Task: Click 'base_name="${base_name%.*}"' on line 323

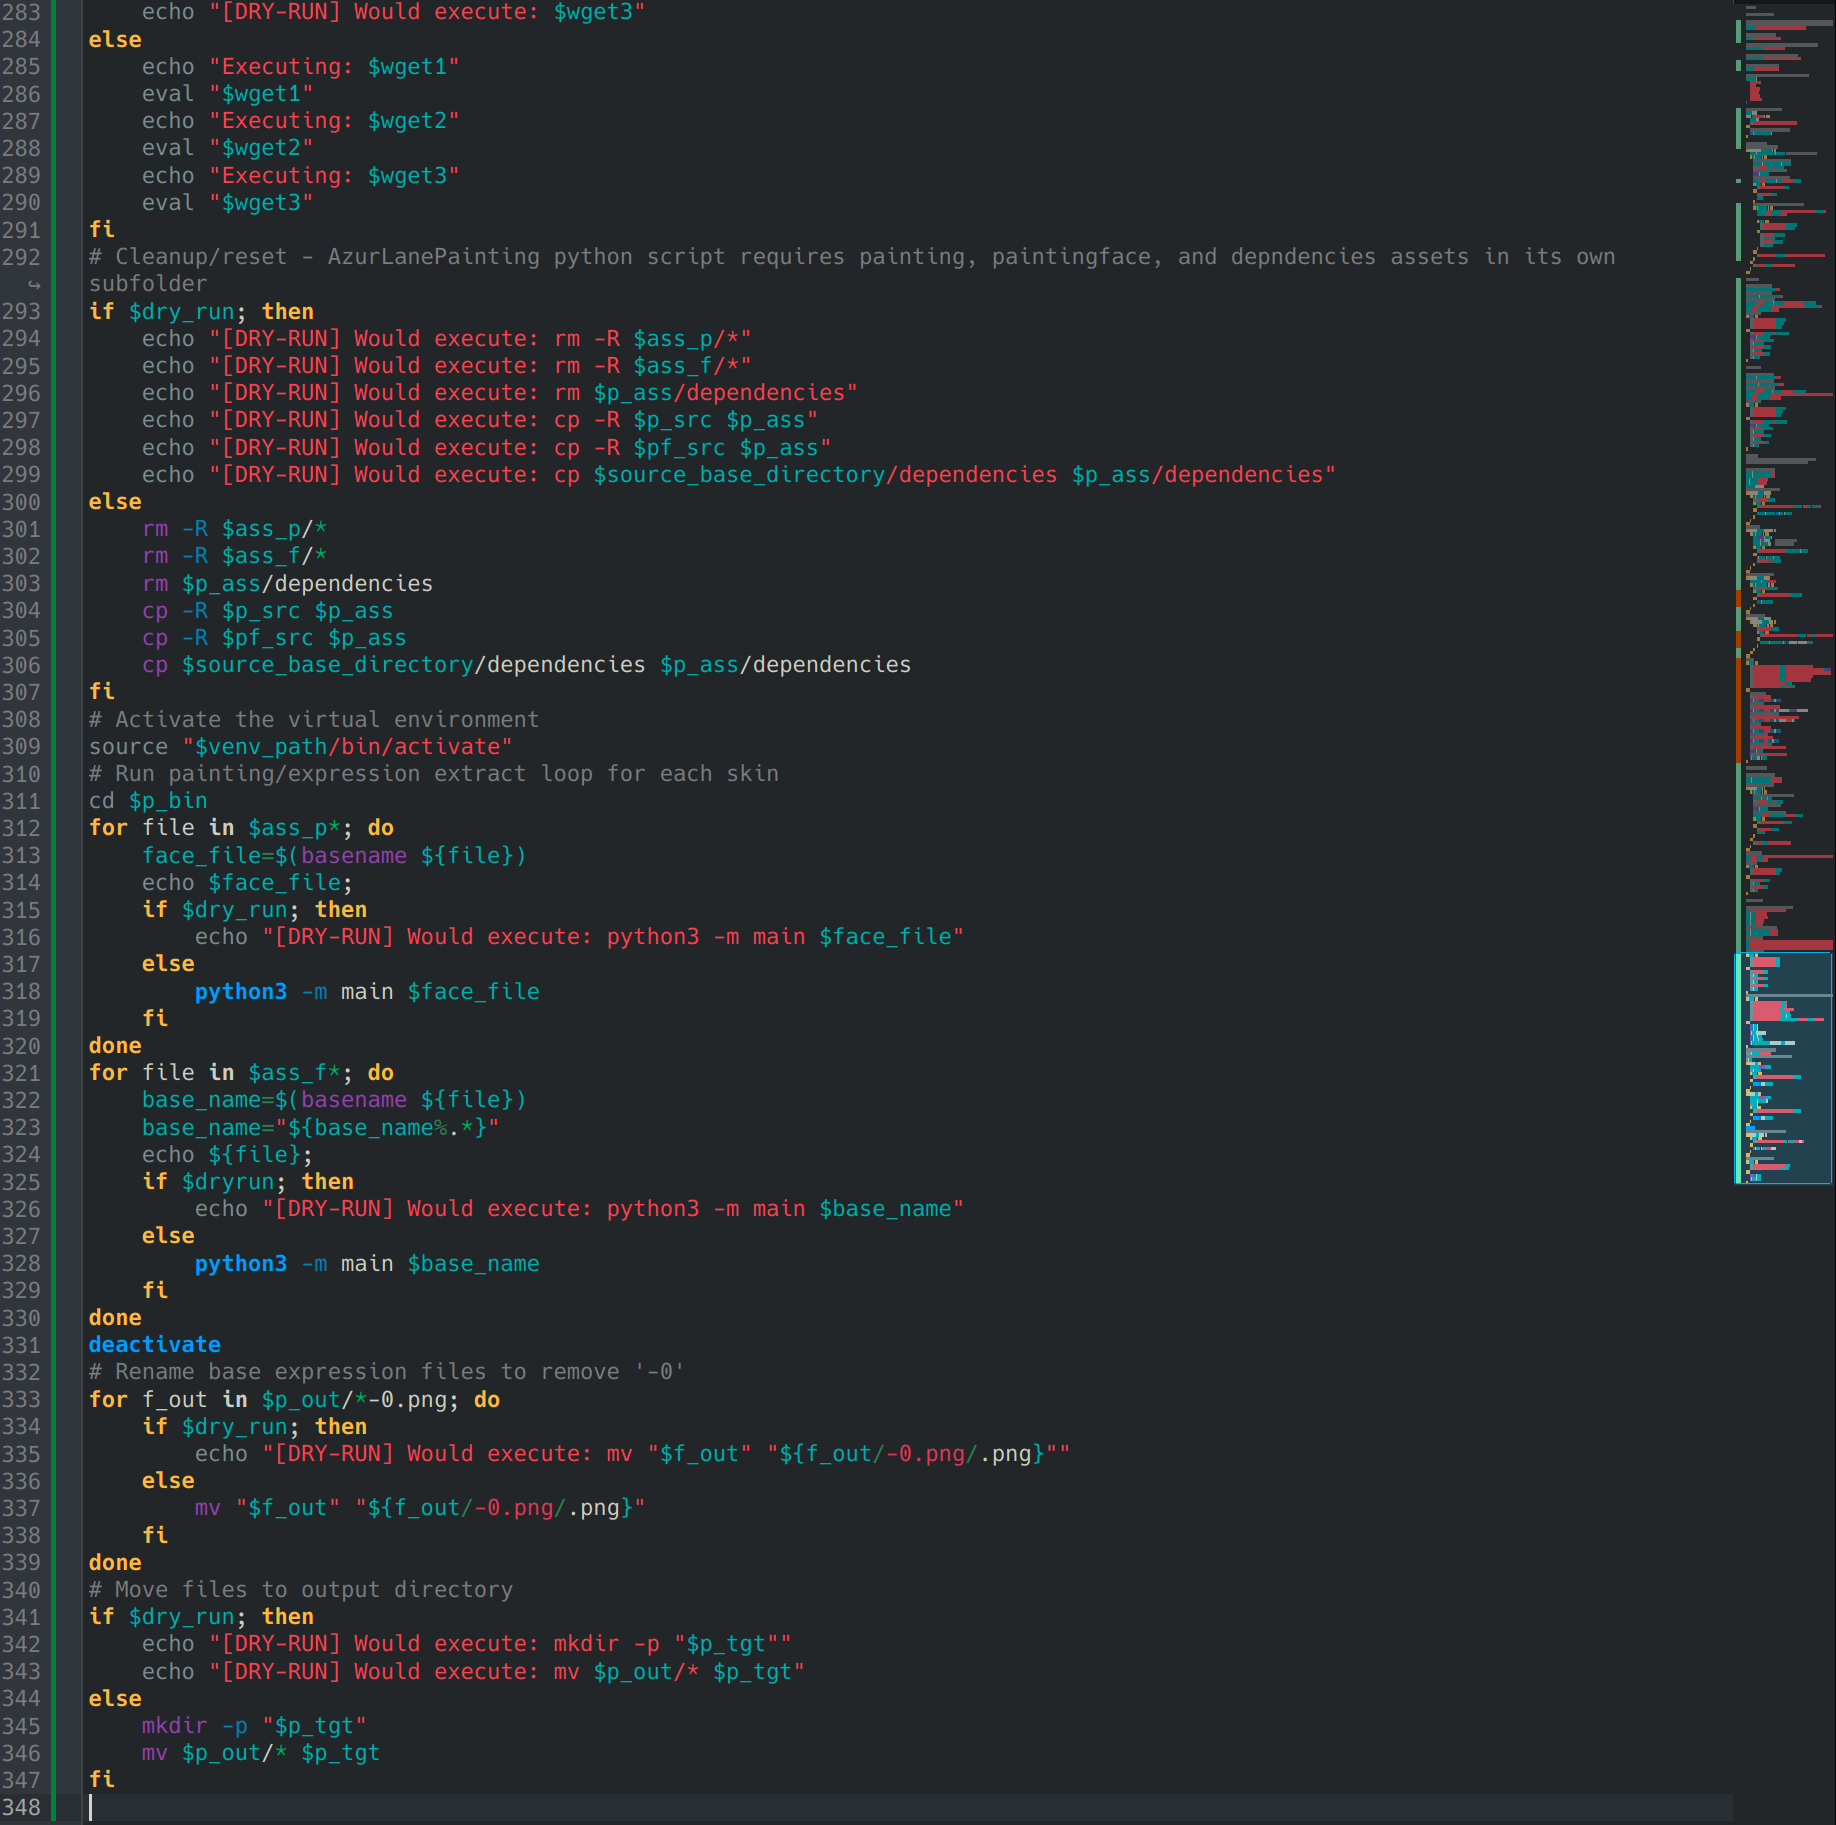Action: point(320,1128)
